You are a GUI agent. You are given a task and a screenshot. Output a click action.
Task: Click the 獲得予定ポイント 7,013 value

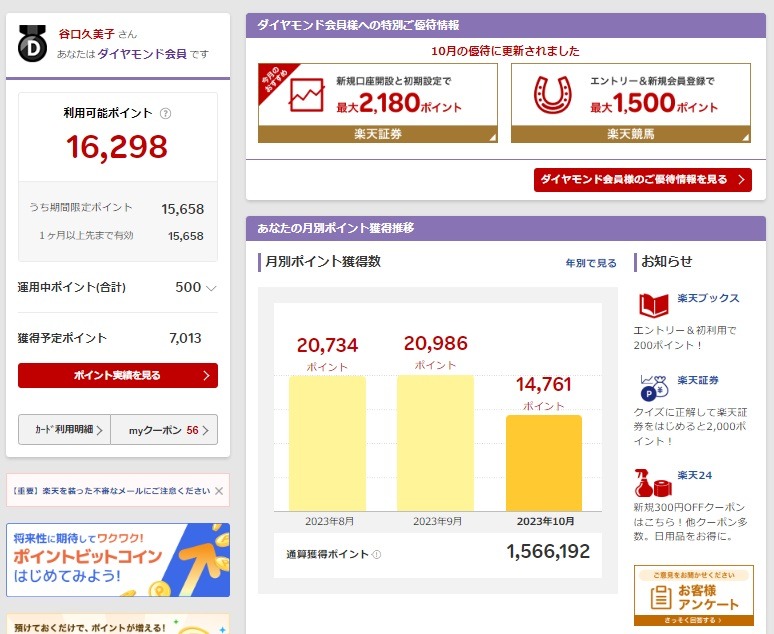(x=185, y=338)
